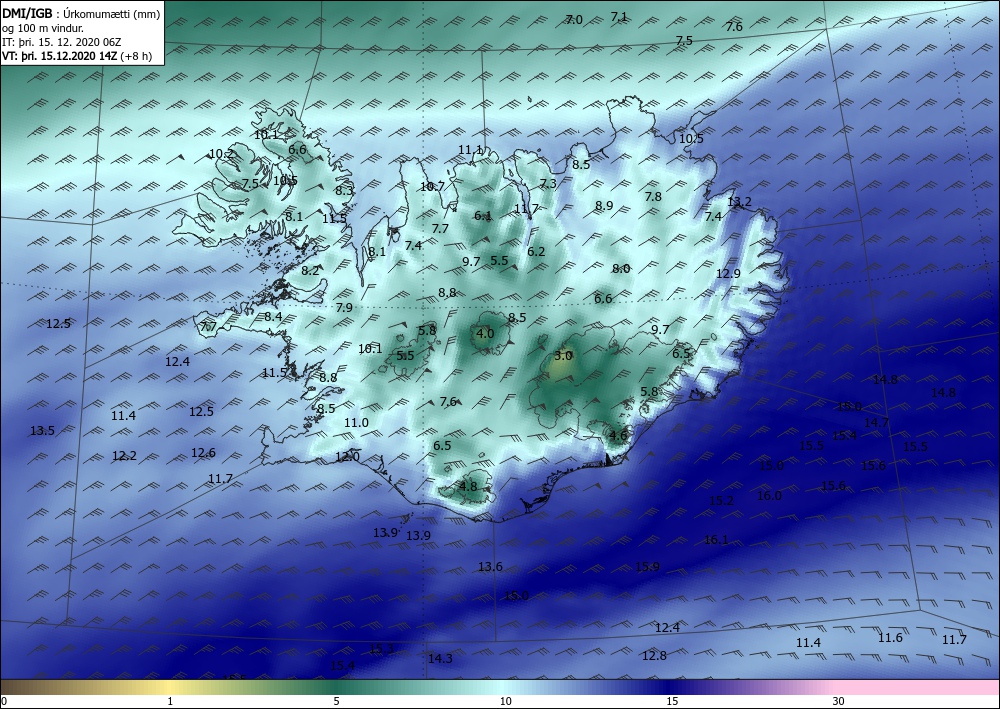
Task: Click the 12.0 value on the southwest coast
Action: [x=347, y=457]
